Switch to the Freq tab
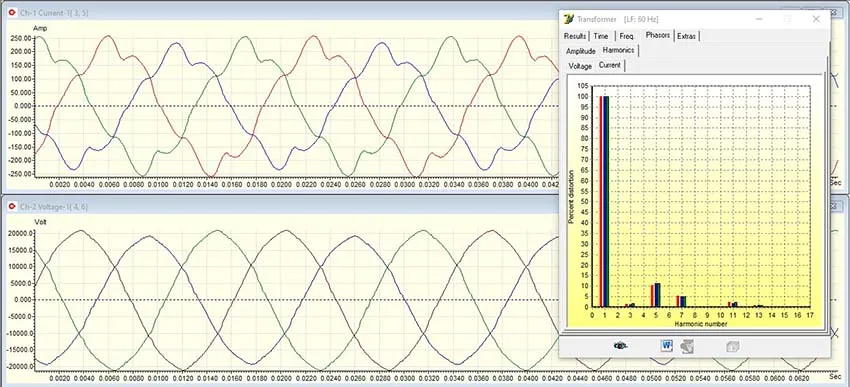Viewport: 850px width, 387px height. point(626,36)
